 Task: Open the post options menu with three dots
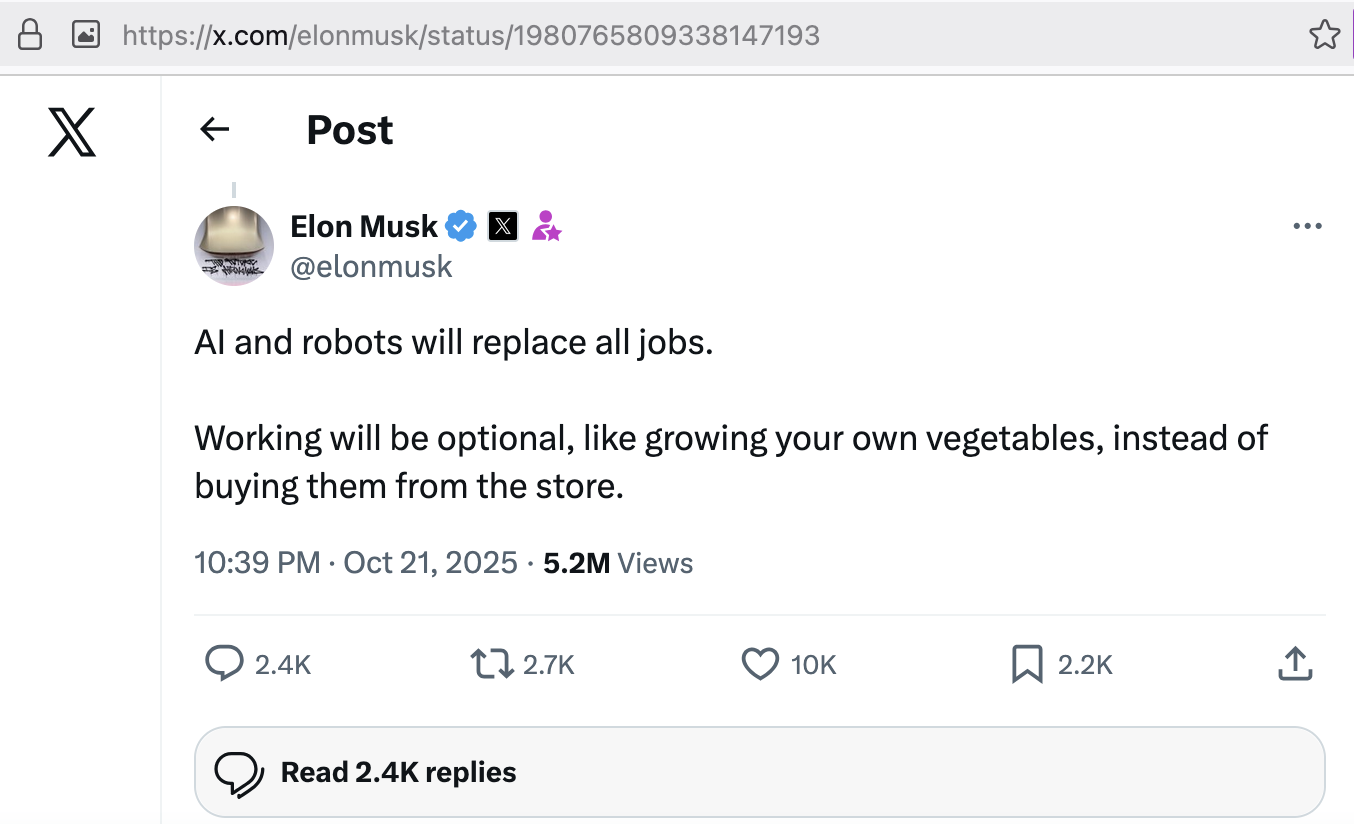coord(1306,226)
